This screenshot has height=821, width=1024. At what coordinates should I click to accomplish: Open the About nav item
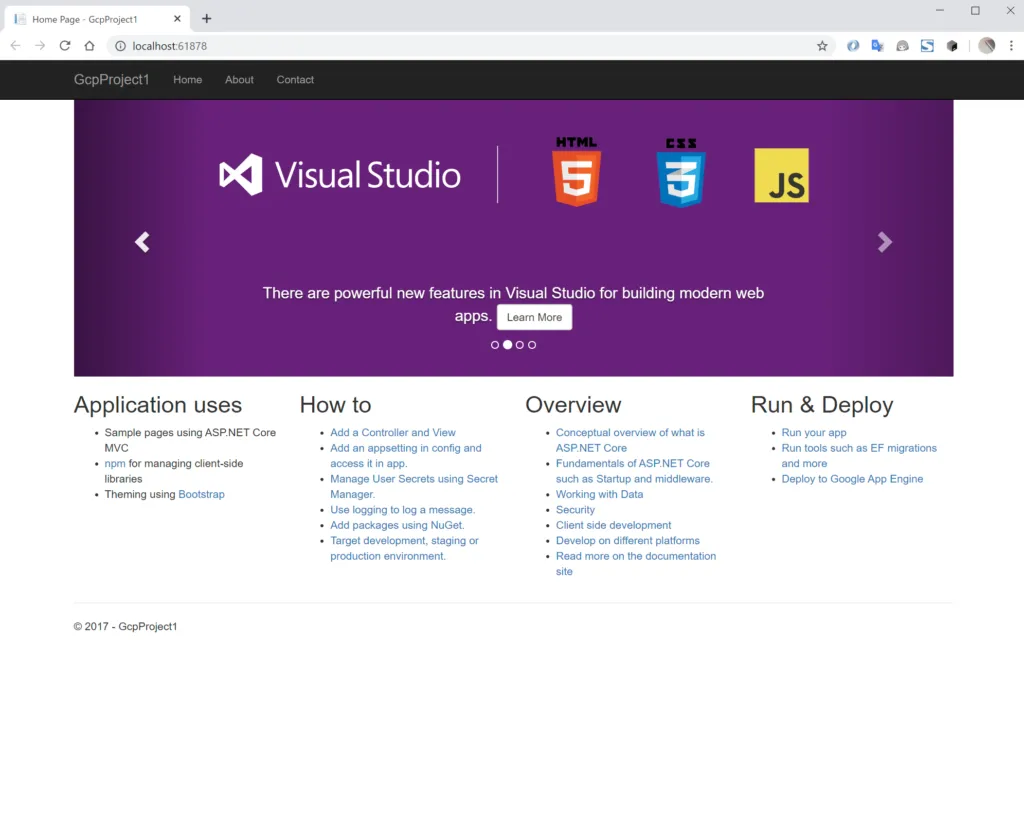[x=239, y=80]
